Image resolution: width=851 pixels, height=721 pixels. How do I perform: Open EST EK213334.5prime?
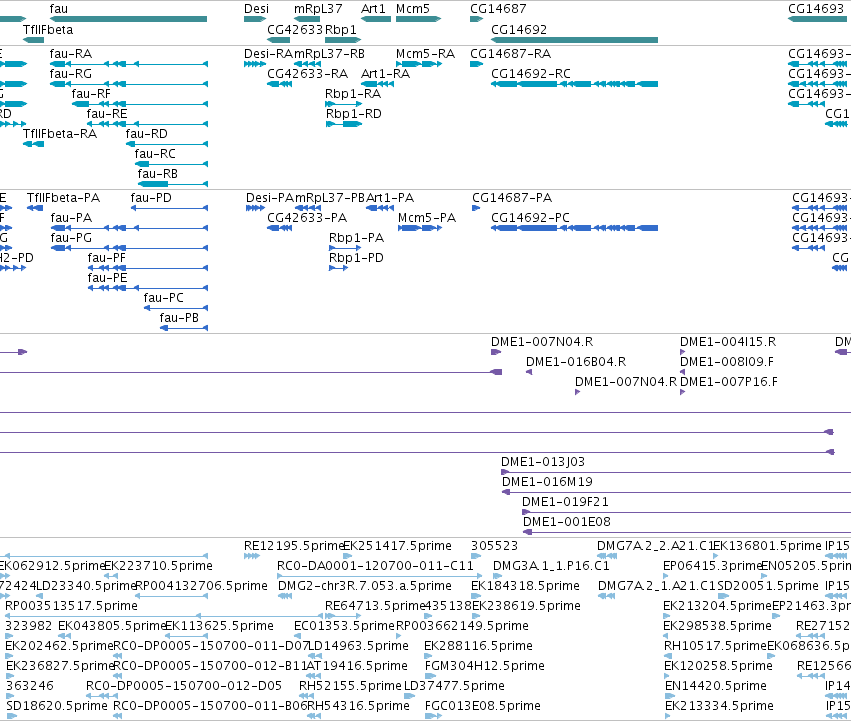click(x=719, y=705)
